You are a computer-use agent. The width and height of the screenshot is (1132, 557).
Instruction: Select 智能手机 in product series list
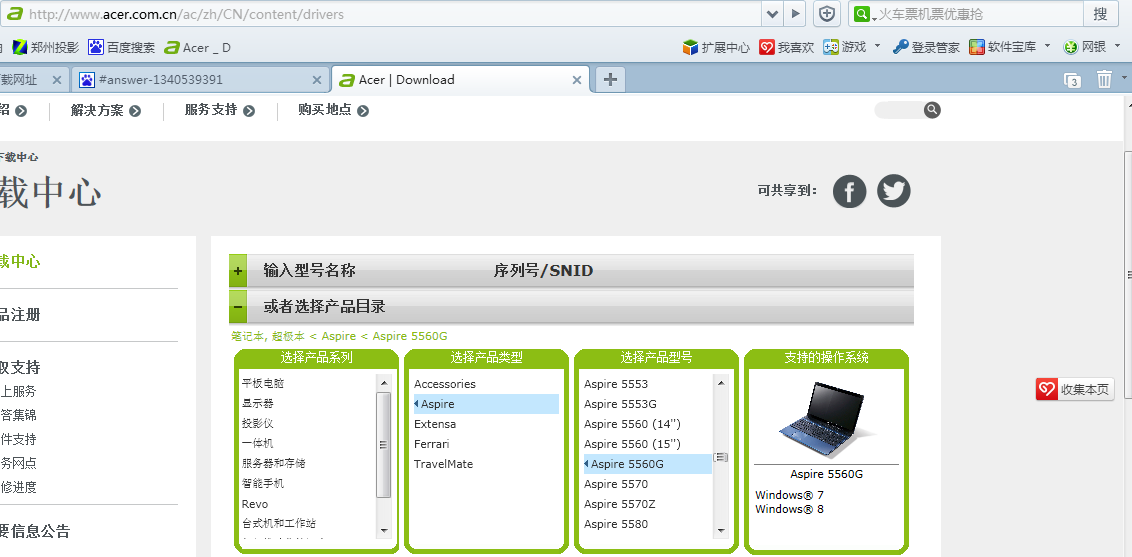click(263, 483)
